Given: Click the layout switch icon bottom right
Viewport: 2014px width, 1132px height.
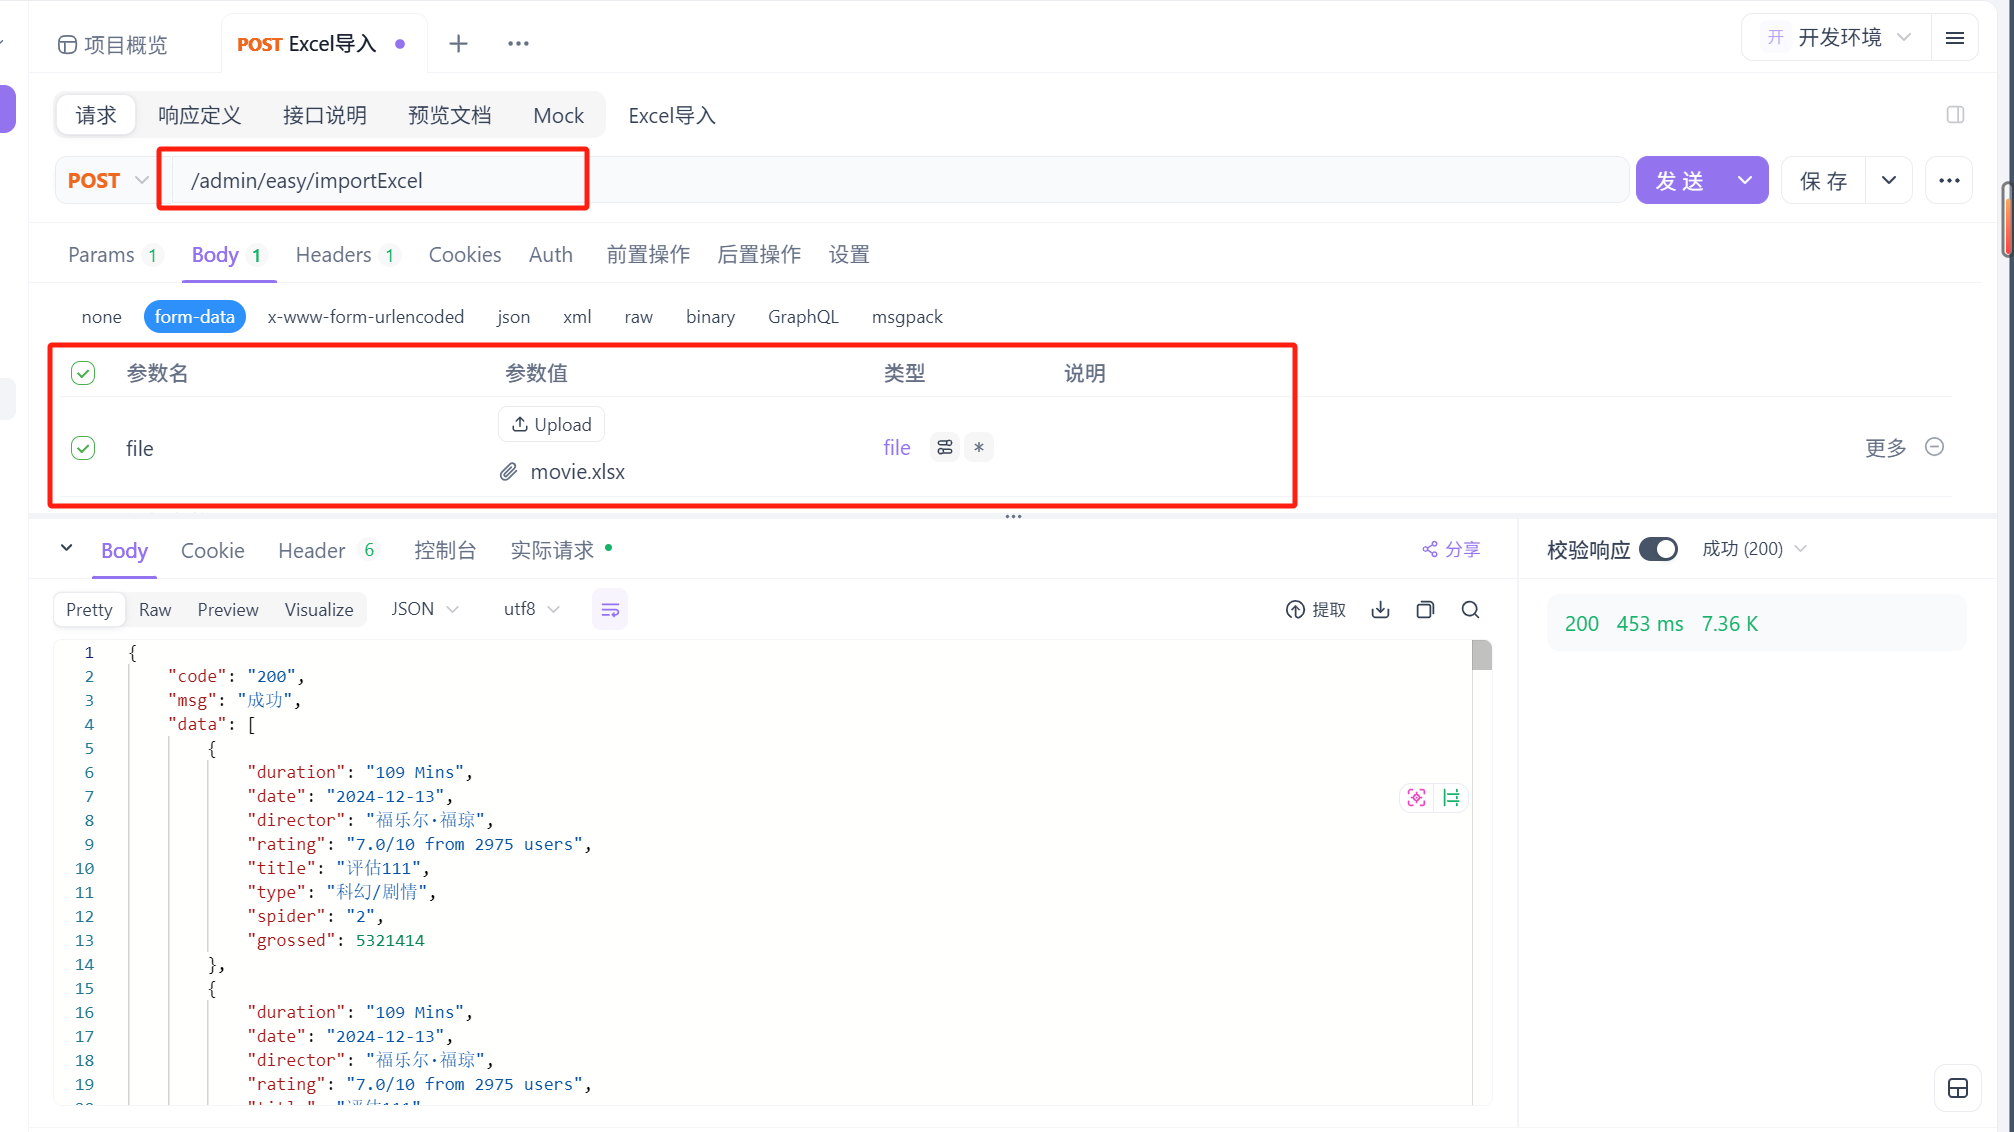Looking at the screenshot, I should [x=1957, y=1089].
